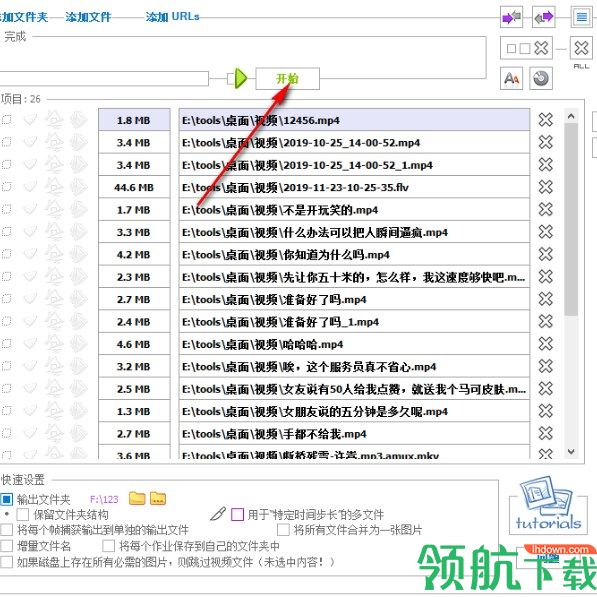Click the F:\123 output path link

104,499
